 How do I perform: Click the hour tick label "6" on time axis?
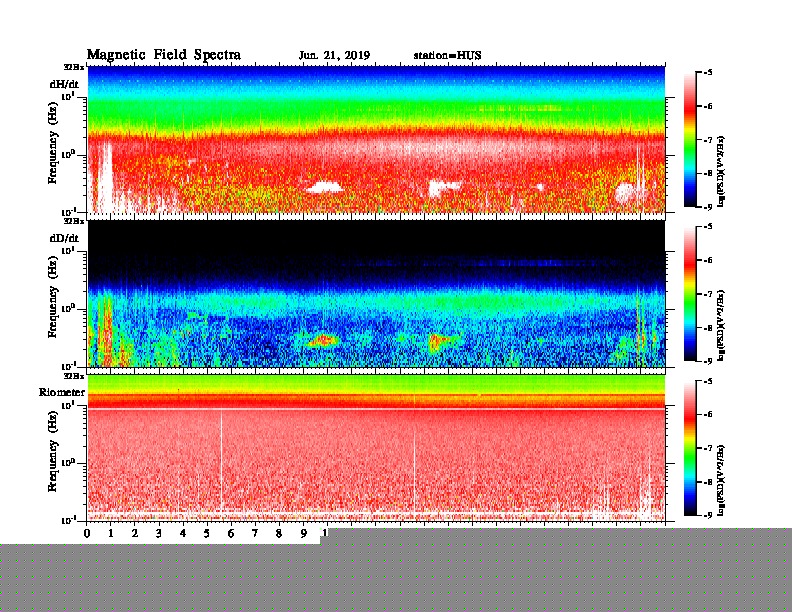(231, 533)
